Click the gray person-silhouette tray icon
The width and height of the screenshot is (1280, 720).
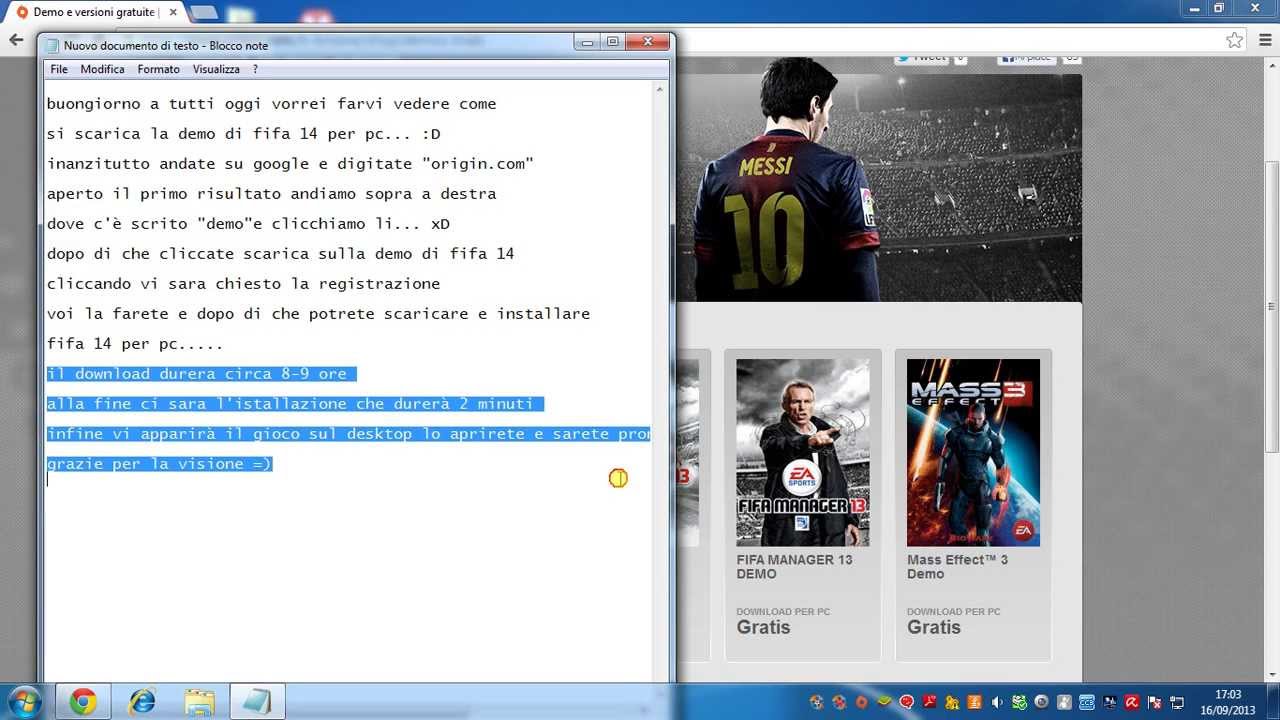pos(1064,702)
